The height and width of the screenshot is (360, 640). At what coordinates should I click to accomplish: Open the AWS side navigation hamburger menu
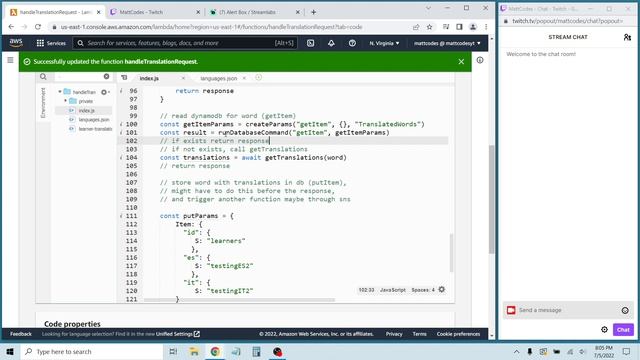pyautogui.click(x=10, y=60)
